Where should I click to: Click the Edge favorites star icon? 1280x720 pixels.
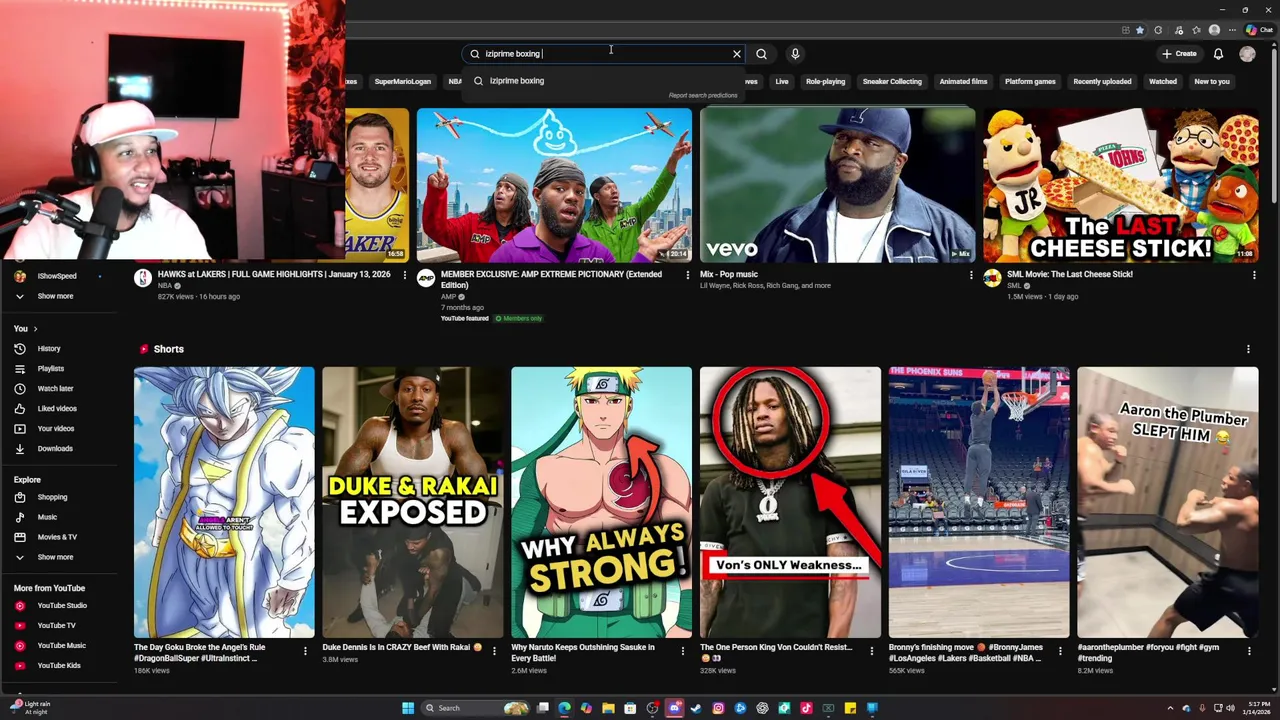pos(1139,30)
